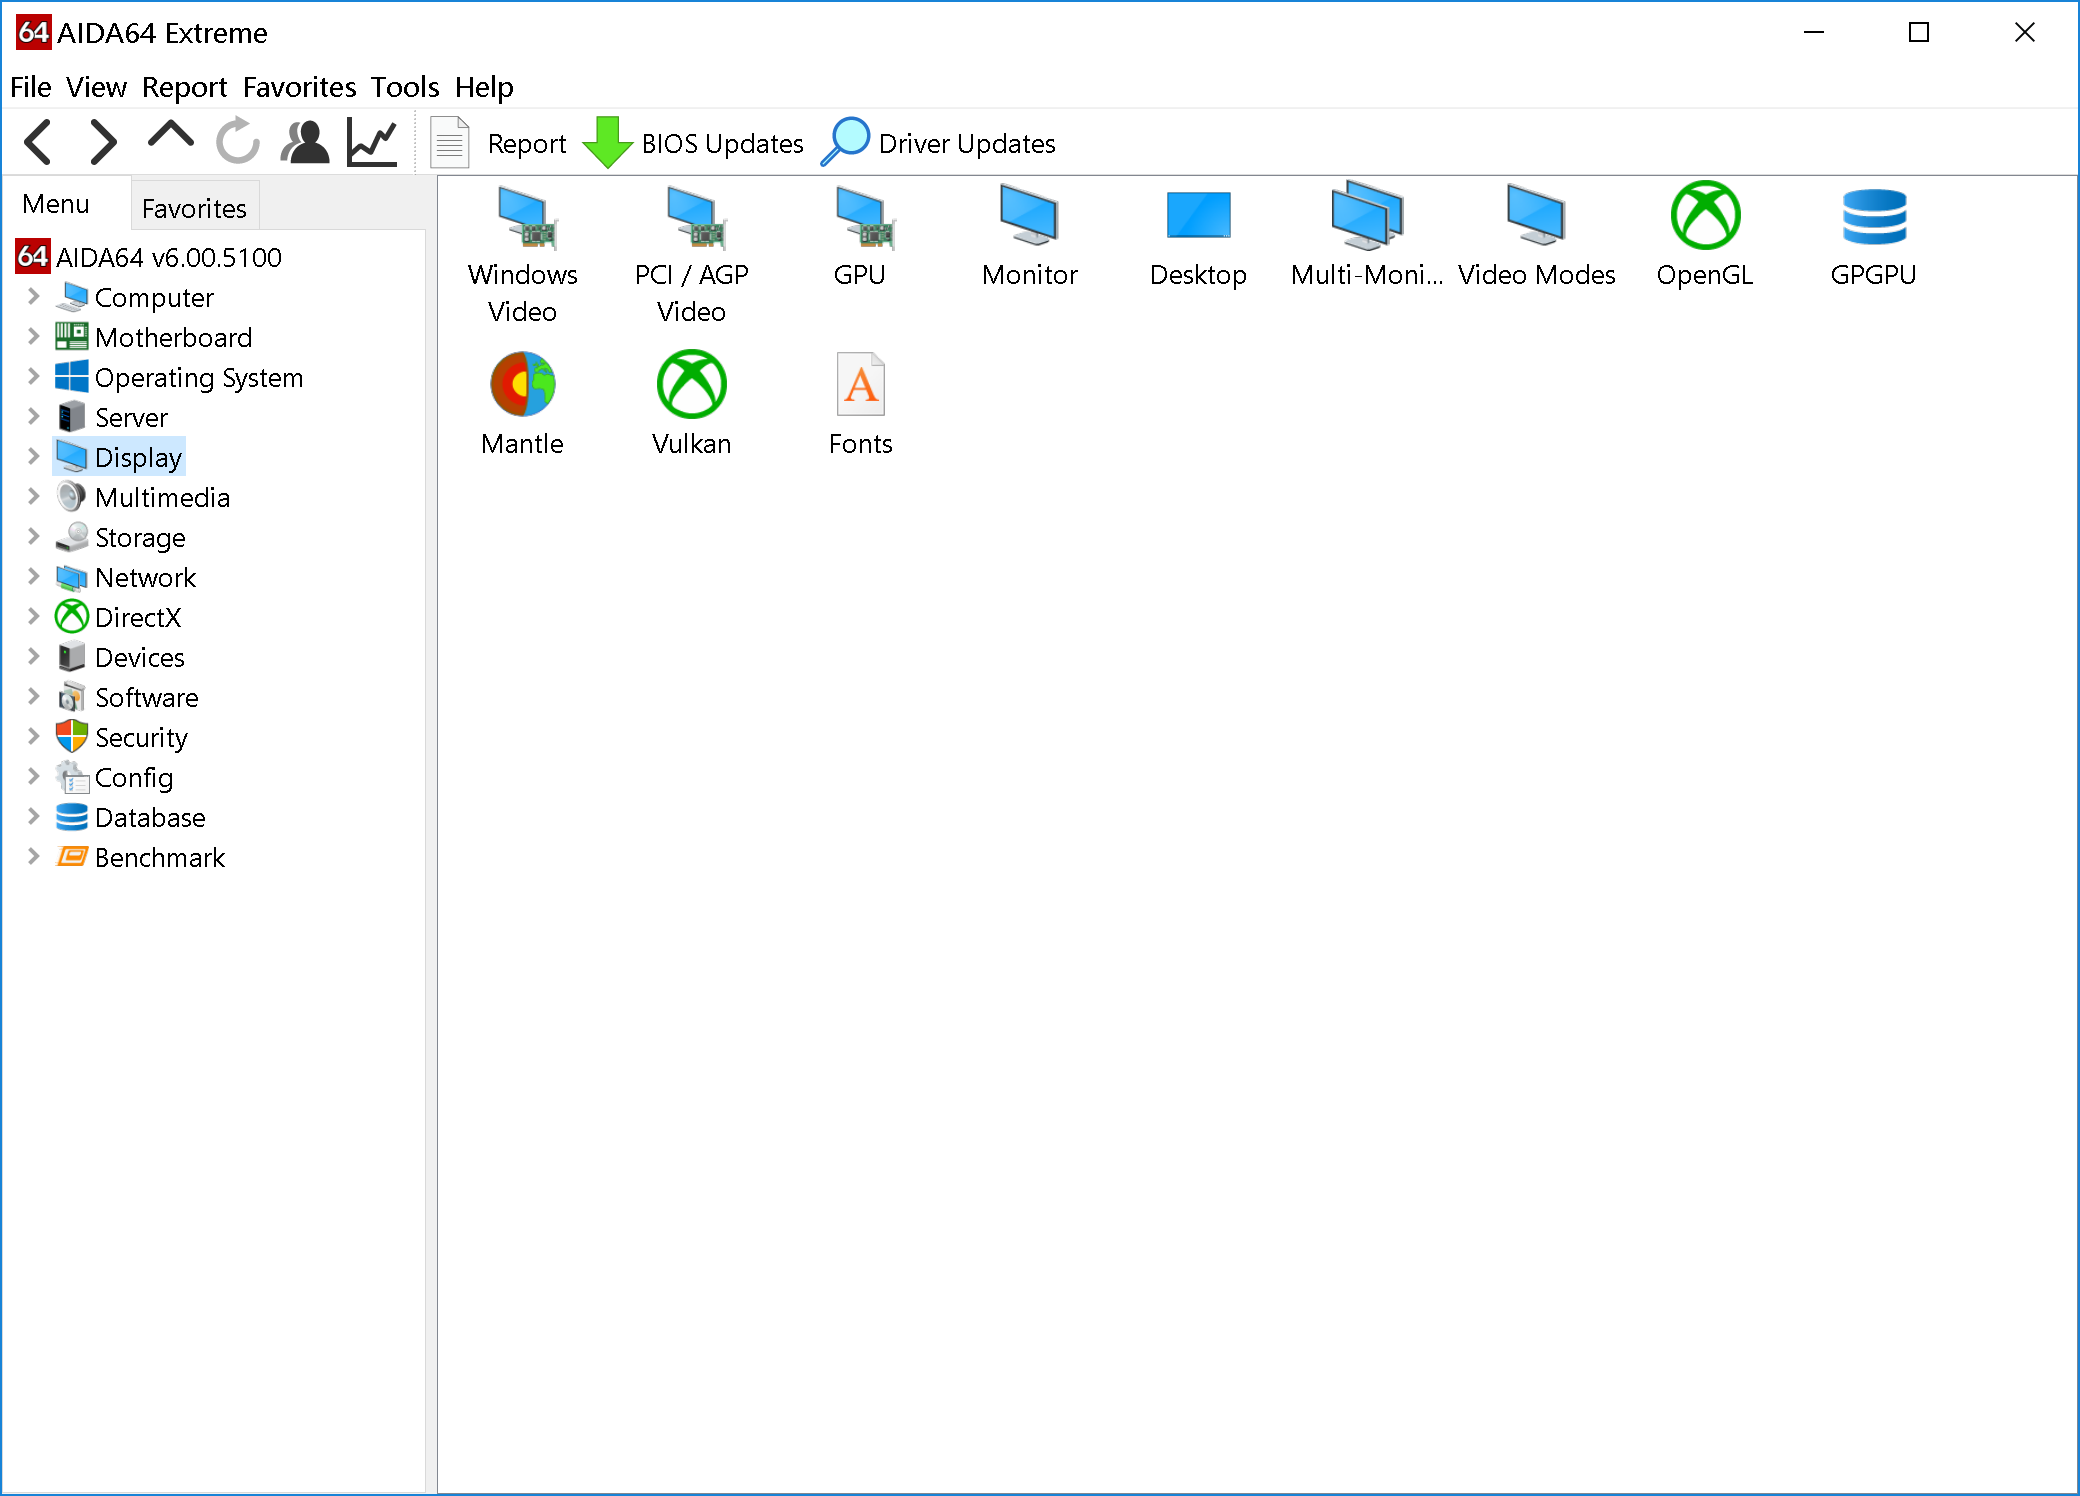
Task: Select AIDA64 v6.00.5100 root node
Action: [150, 257]
